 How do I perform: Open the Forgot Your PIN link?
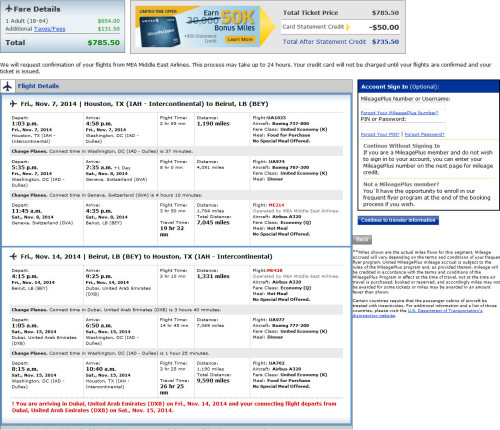click(x=380, y=134)
